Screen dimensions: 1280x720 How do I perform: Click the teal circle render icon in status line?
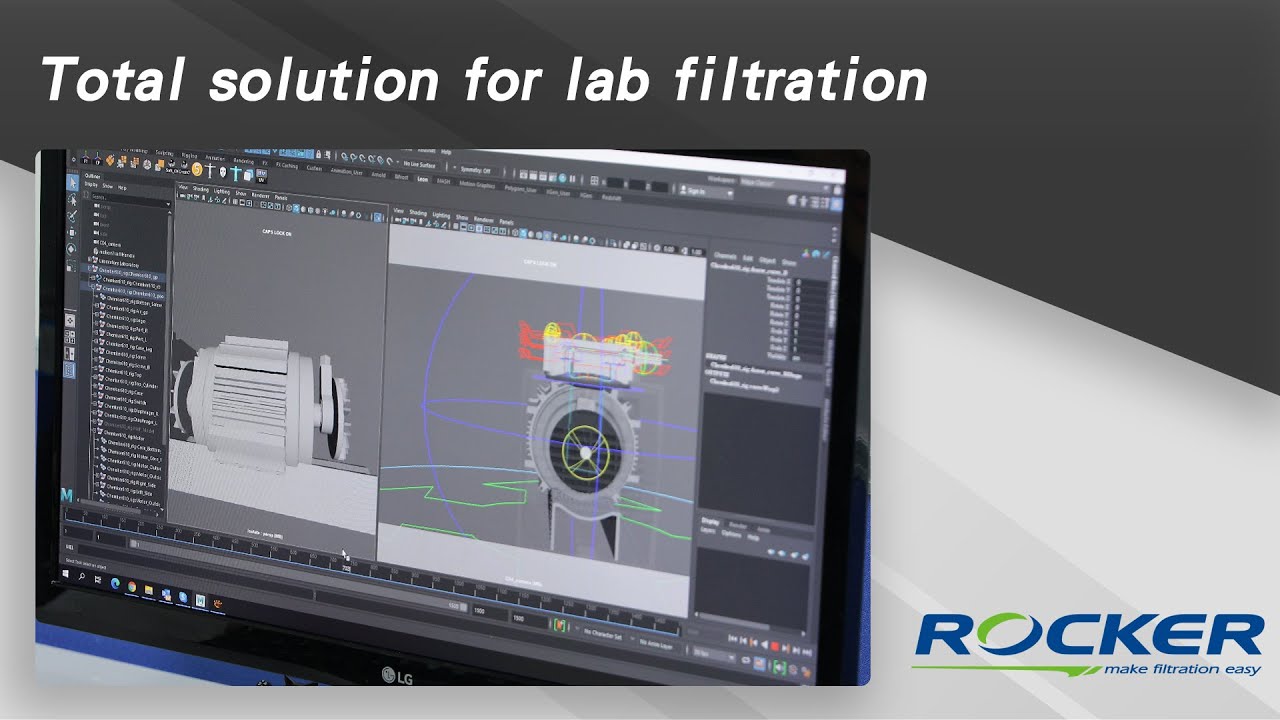point(562,178)
